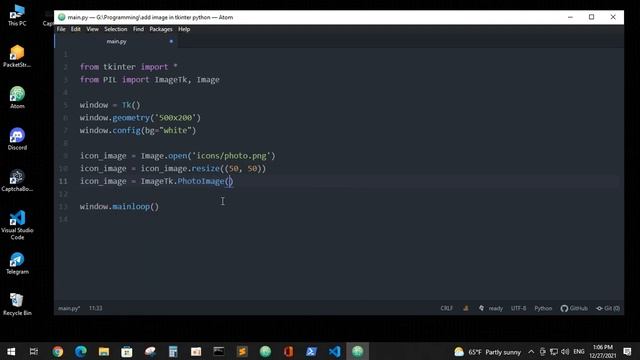This screenshot has width=640, height=360.
Task: Open the Packages menu
Action: click(x=161, y=29)
